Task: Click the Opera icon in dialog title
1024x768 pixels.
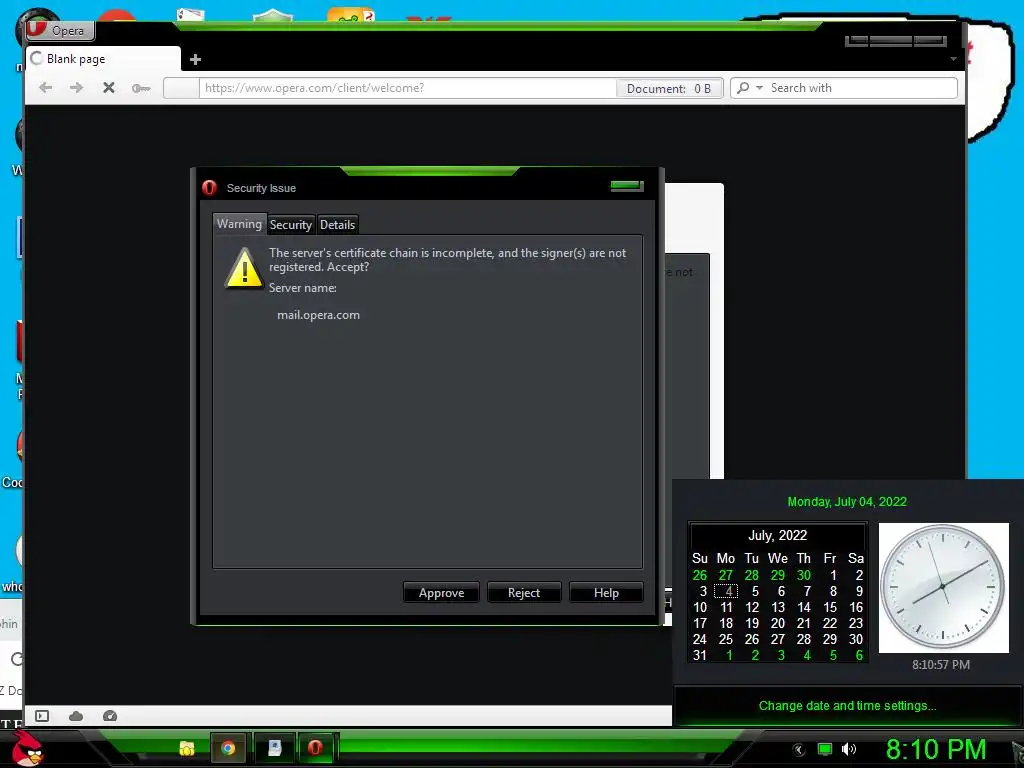Action: point(209,187)
